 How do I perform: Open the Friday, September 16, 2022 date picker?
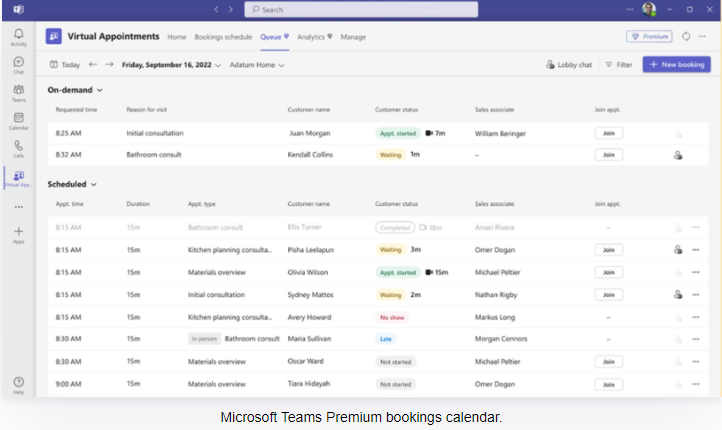pyautogui.click(x=171, y=65)
